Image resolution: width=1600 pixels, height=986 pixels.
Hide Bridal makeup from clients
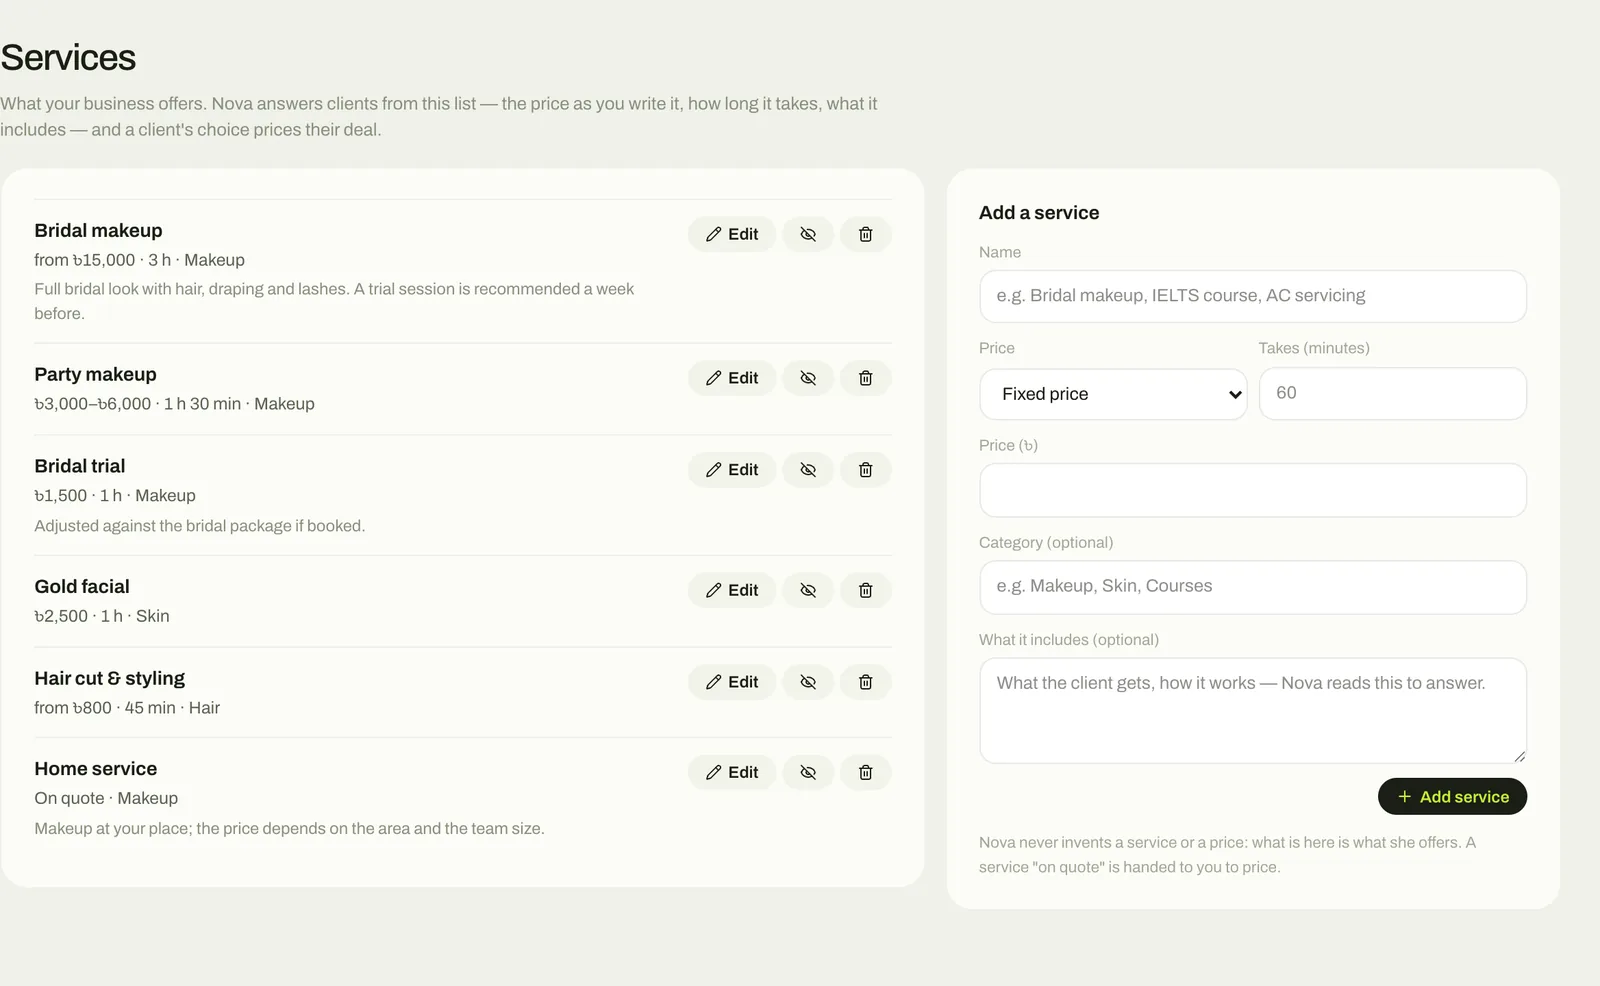tap(808, 234)
